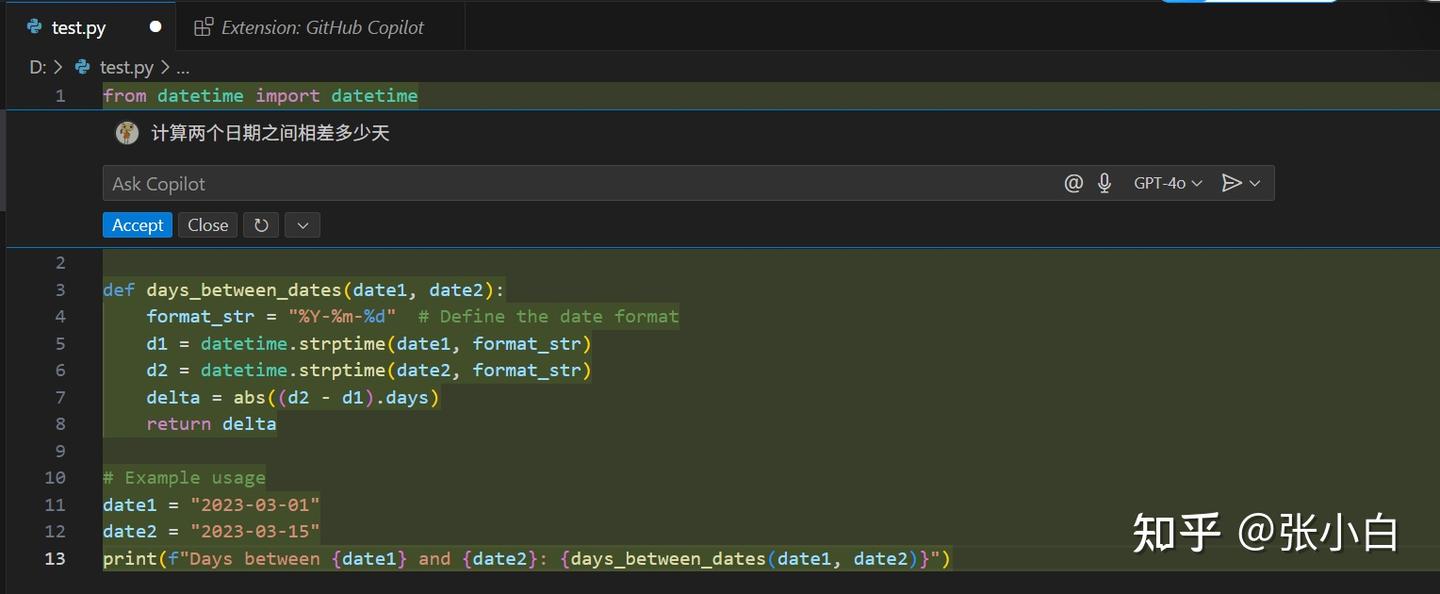This screenshot has height=594, width=1440.
Task: Expand the send options chevron
Action: point(1255,183)
